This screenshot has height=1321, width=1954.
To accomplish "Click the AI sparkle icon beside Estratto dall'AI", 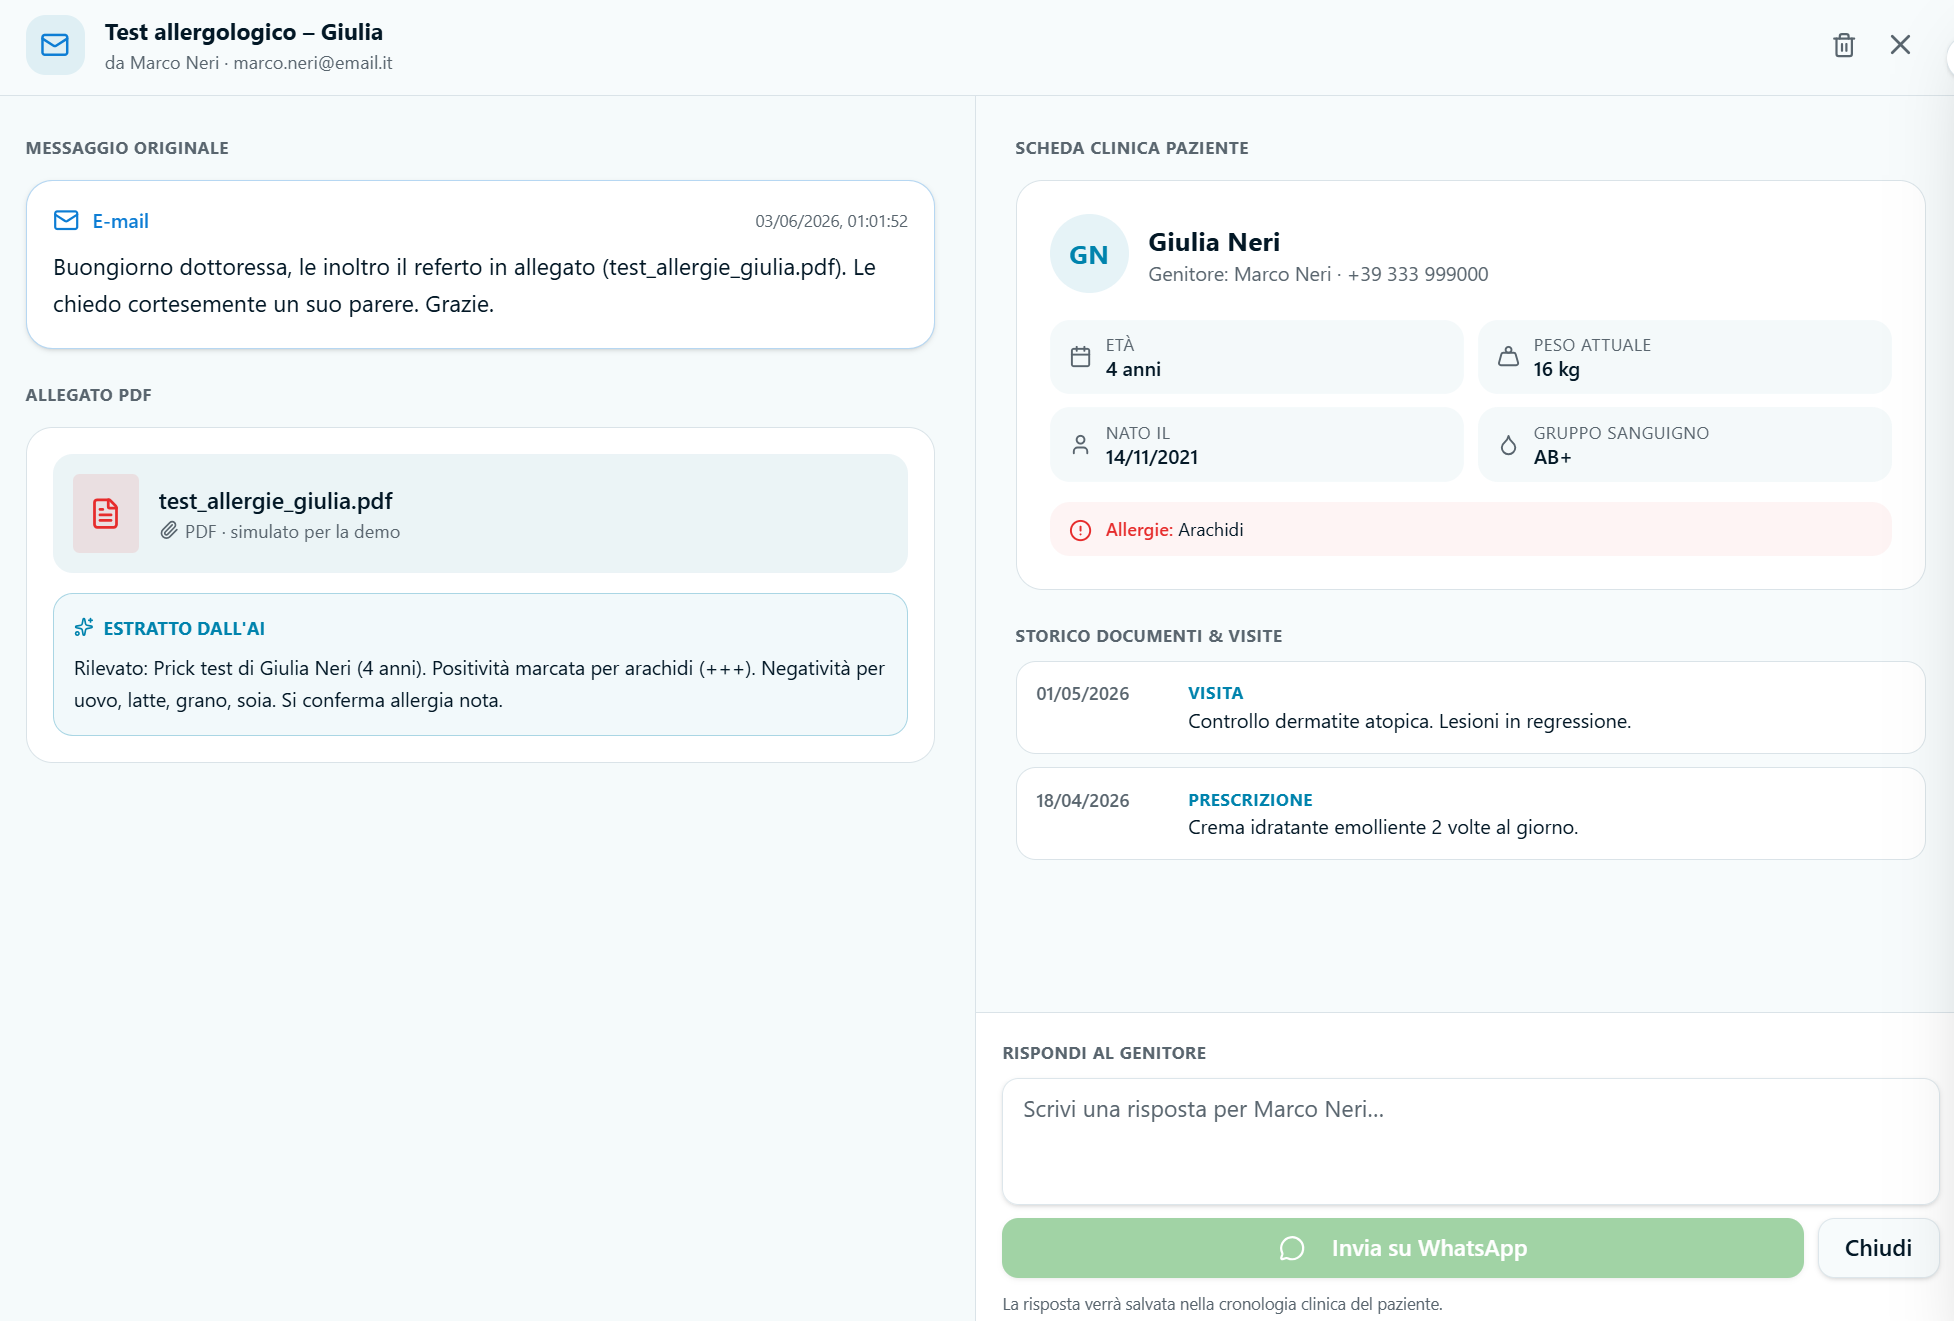I will point(84,627).
